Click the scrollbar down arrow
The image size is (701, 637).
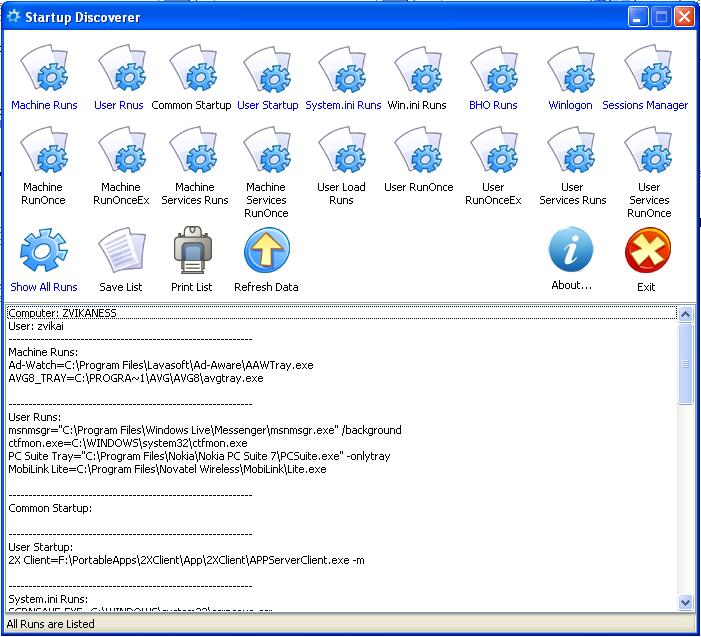click(685, 602)
